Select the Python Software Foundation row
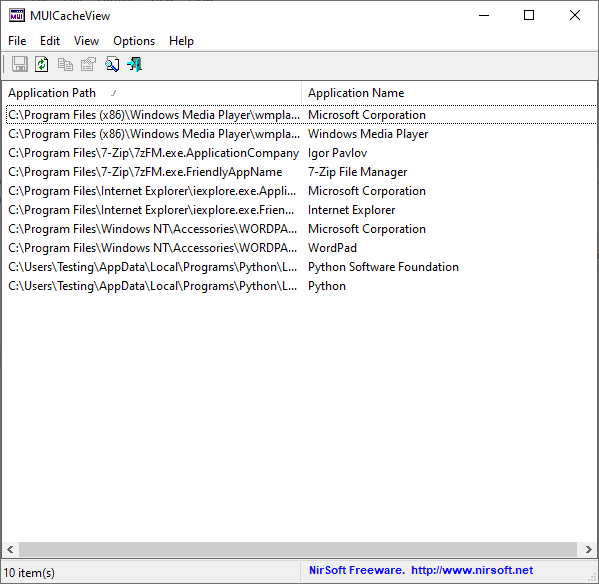The height and width of the screenshot is (584, 599). click(301, 267)
